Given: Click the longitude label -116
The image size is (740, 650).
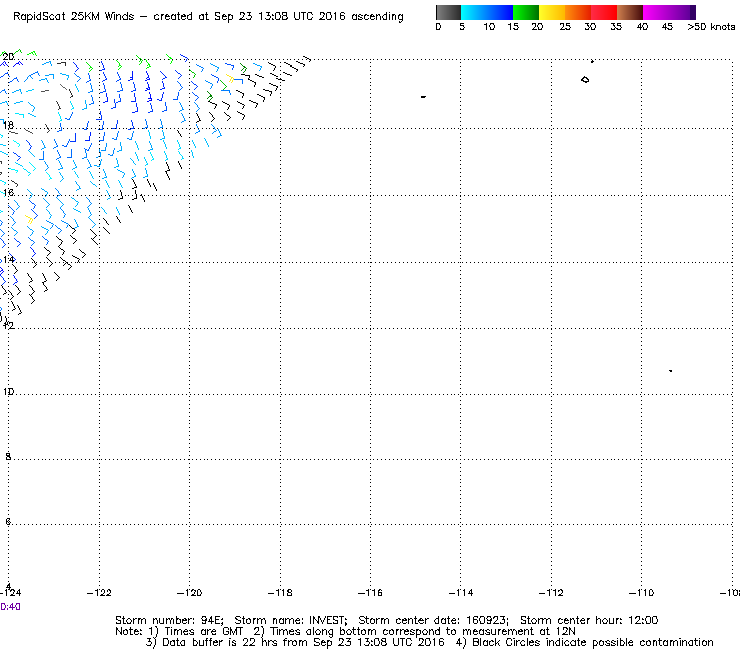Looking at the screenshot, I should (370, 593).
